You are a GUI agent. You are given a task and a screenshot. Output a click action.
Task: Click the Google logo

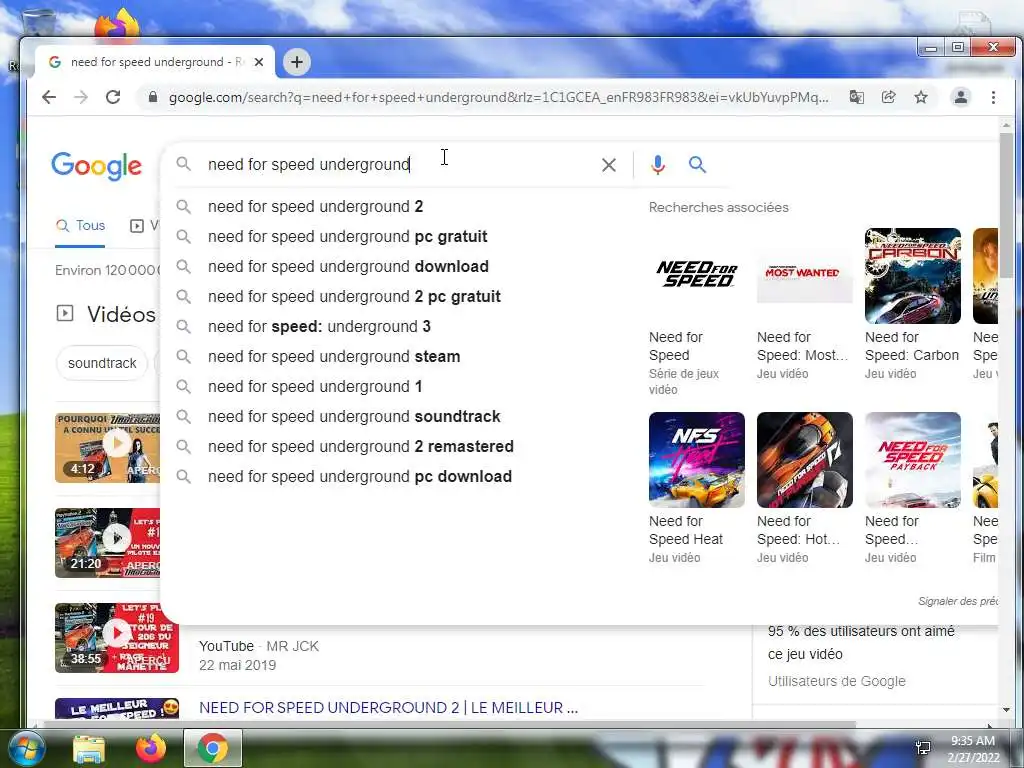97,166
